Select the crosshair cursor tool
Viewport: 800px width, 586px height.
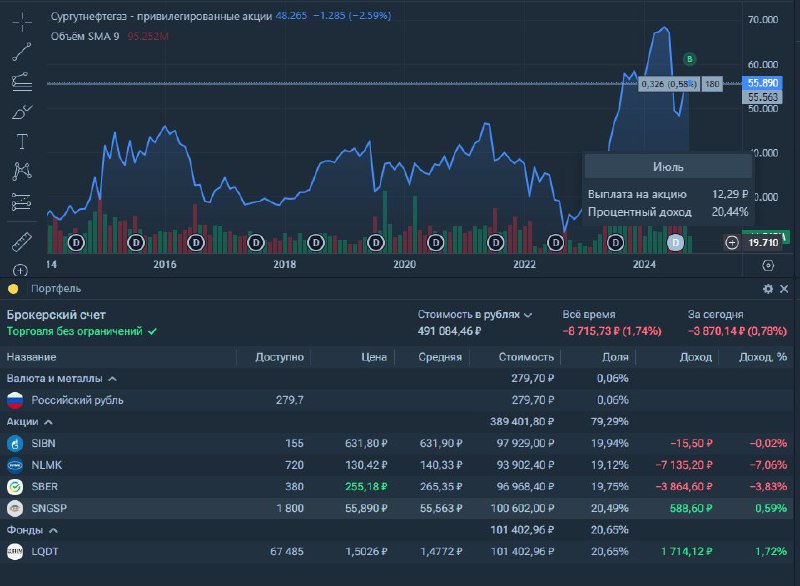22,21
